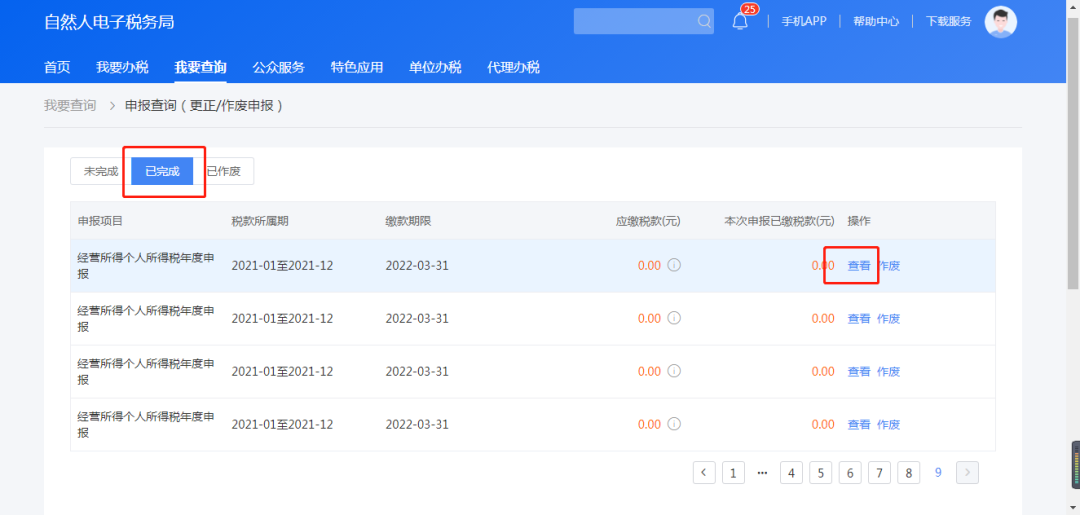This screenshot has height=515, width=1080.
Task: Click second row 2021-01至2021-12 period
Action: tap(282, 319)
